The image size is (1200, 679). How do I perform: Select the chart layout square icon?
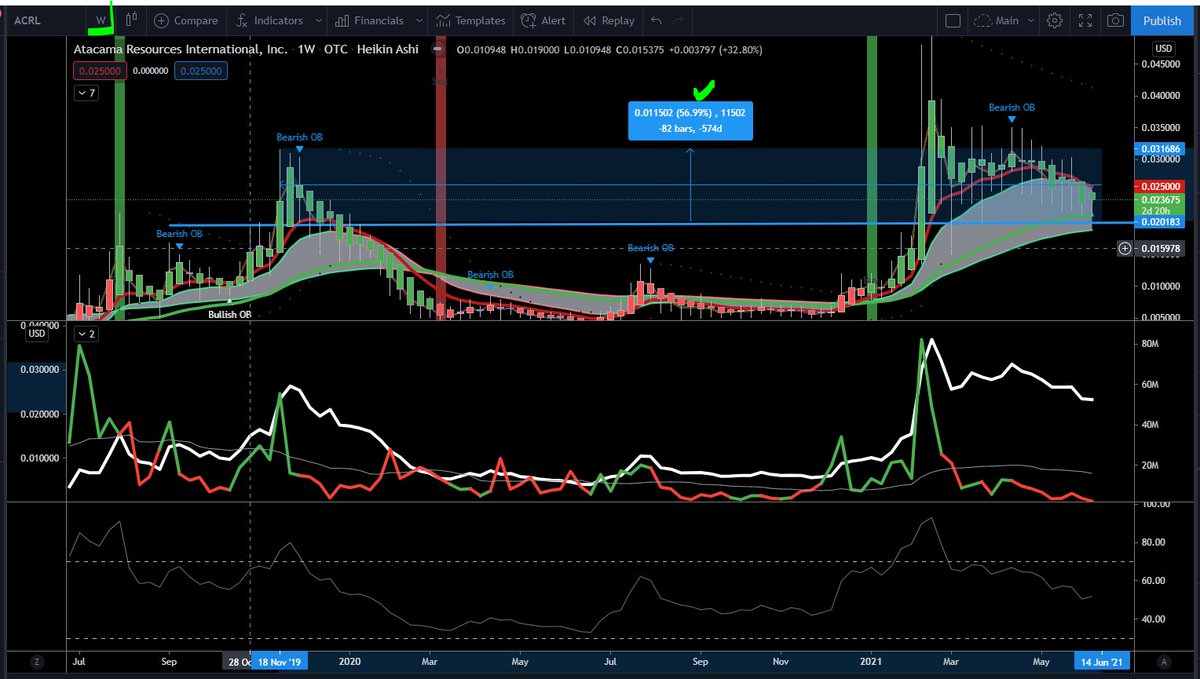[952, 20]
